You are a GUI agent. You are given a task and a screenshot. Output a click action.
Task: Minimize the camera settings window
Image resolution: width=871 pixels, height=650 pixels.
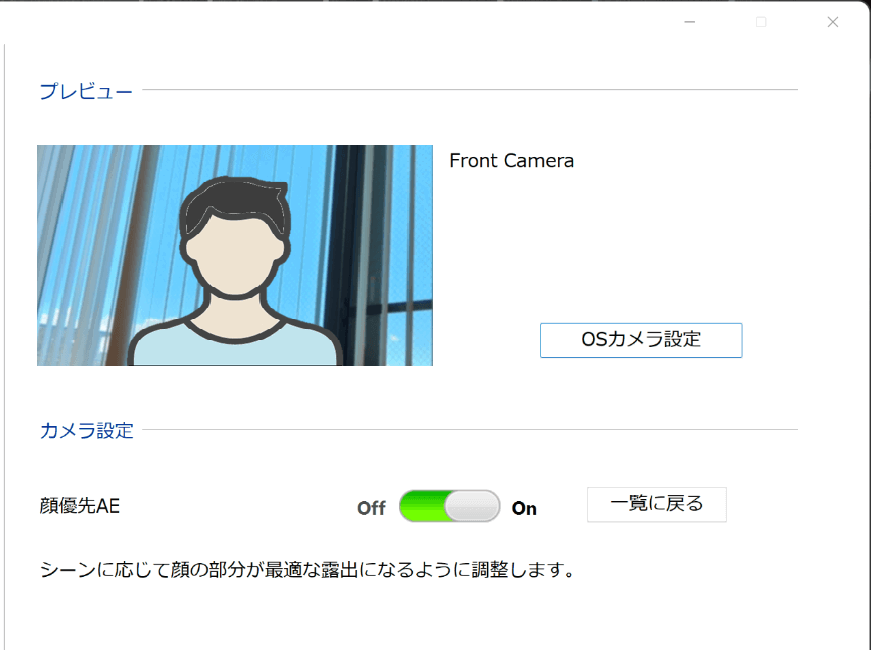click(x=690, y=22)
